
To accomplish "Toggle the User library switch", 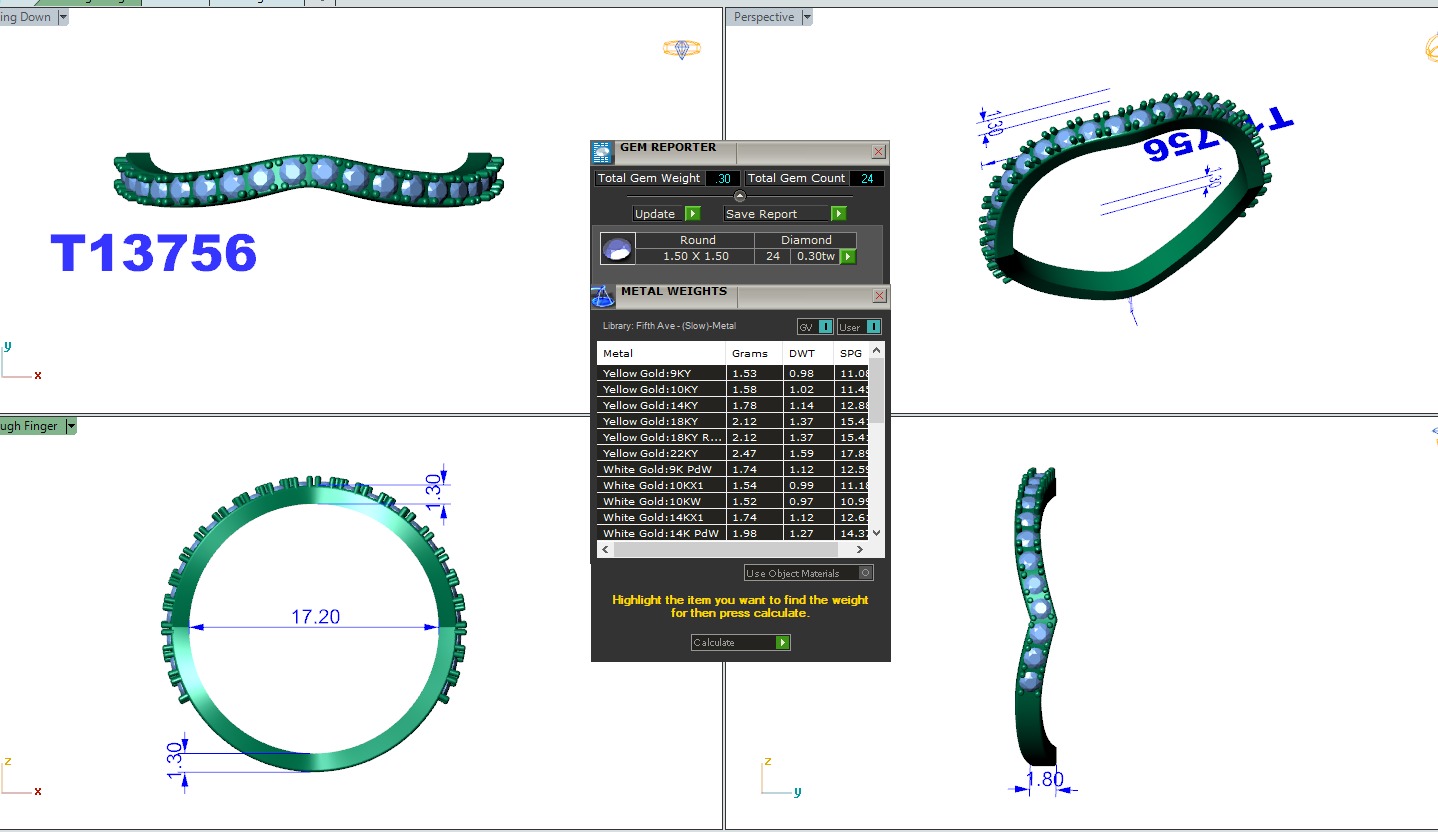I will pos(873,327).
